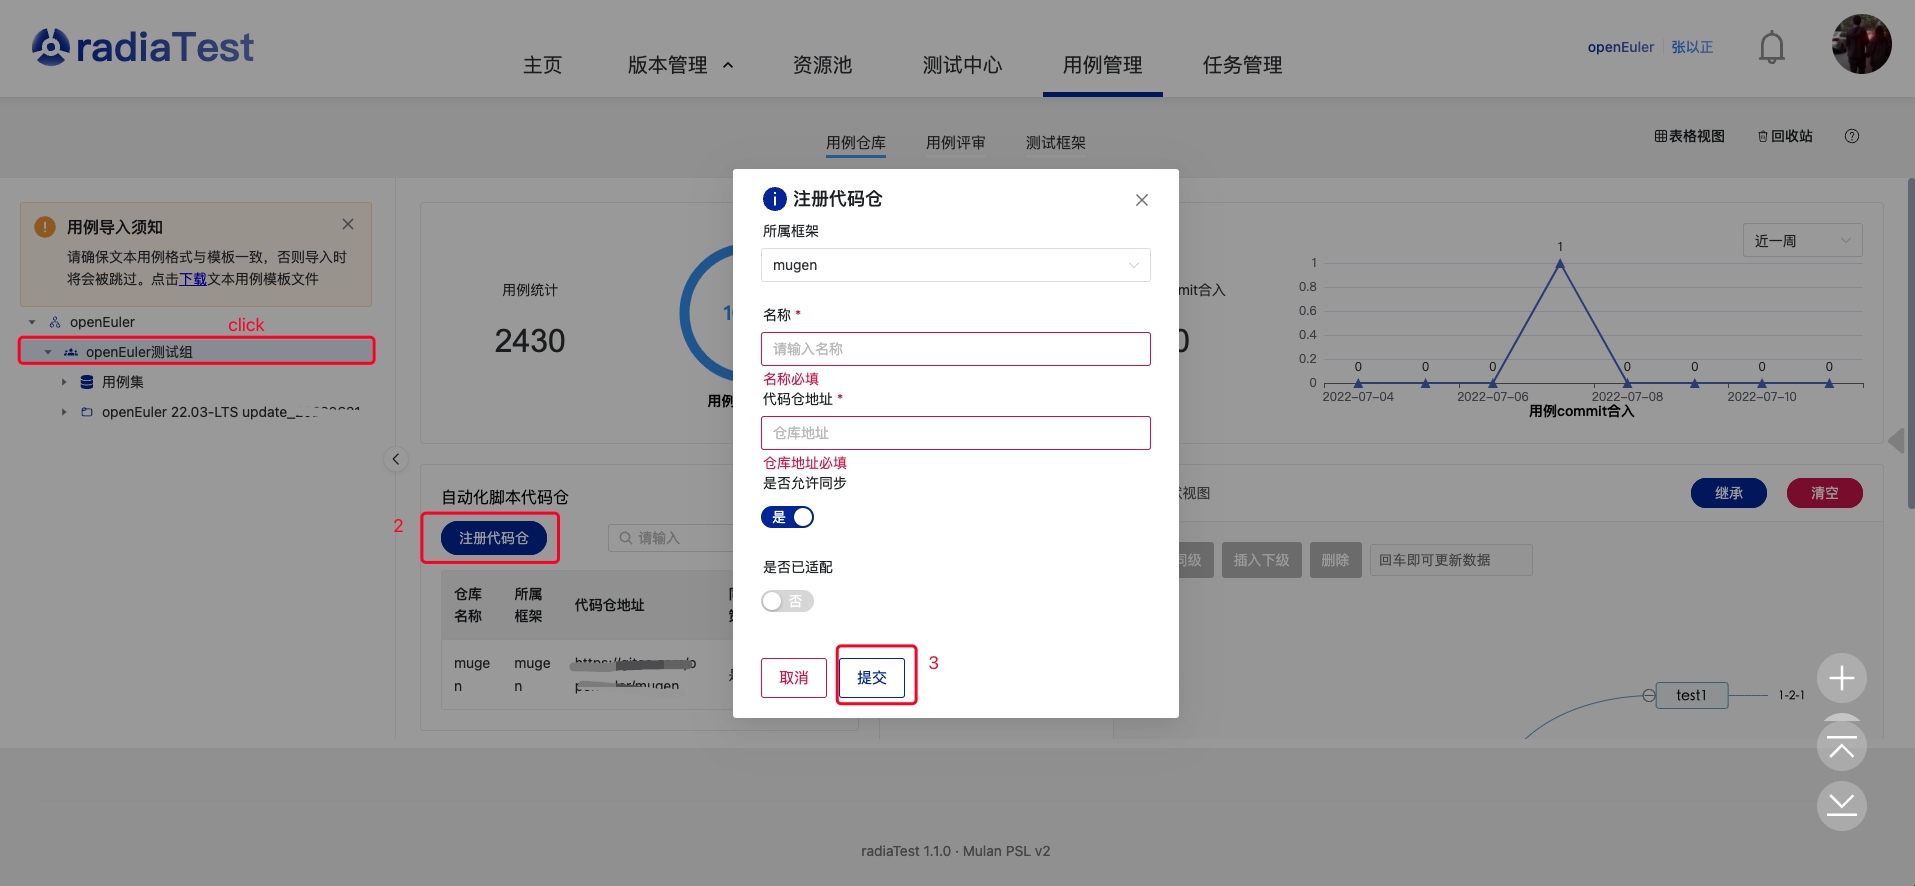
Task: Click the round plus floating button
Action: (1841, 679)
